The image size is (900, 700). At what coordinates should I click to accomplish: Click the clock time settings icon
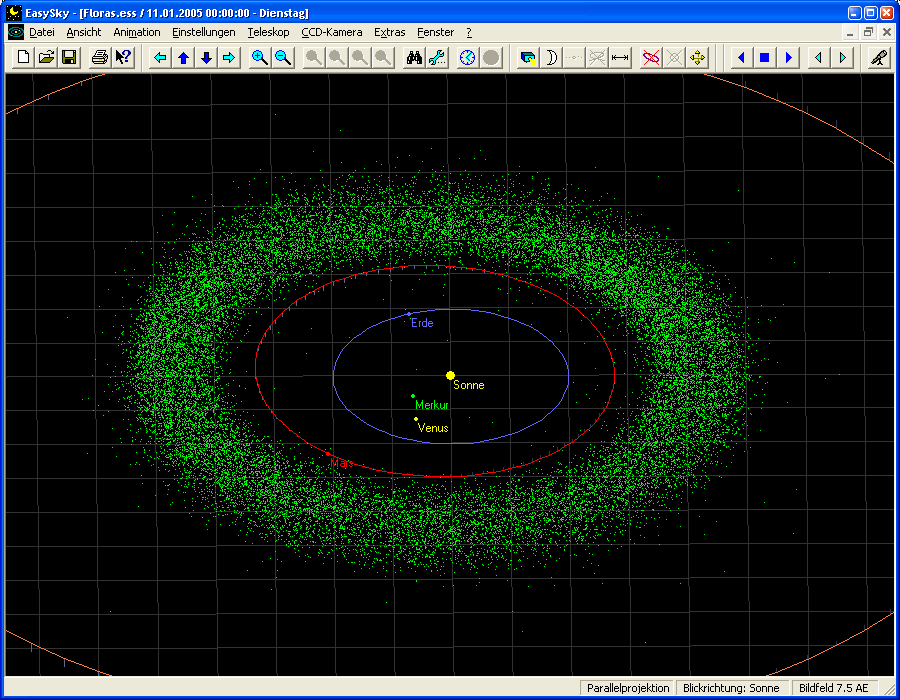coord(467,58)
